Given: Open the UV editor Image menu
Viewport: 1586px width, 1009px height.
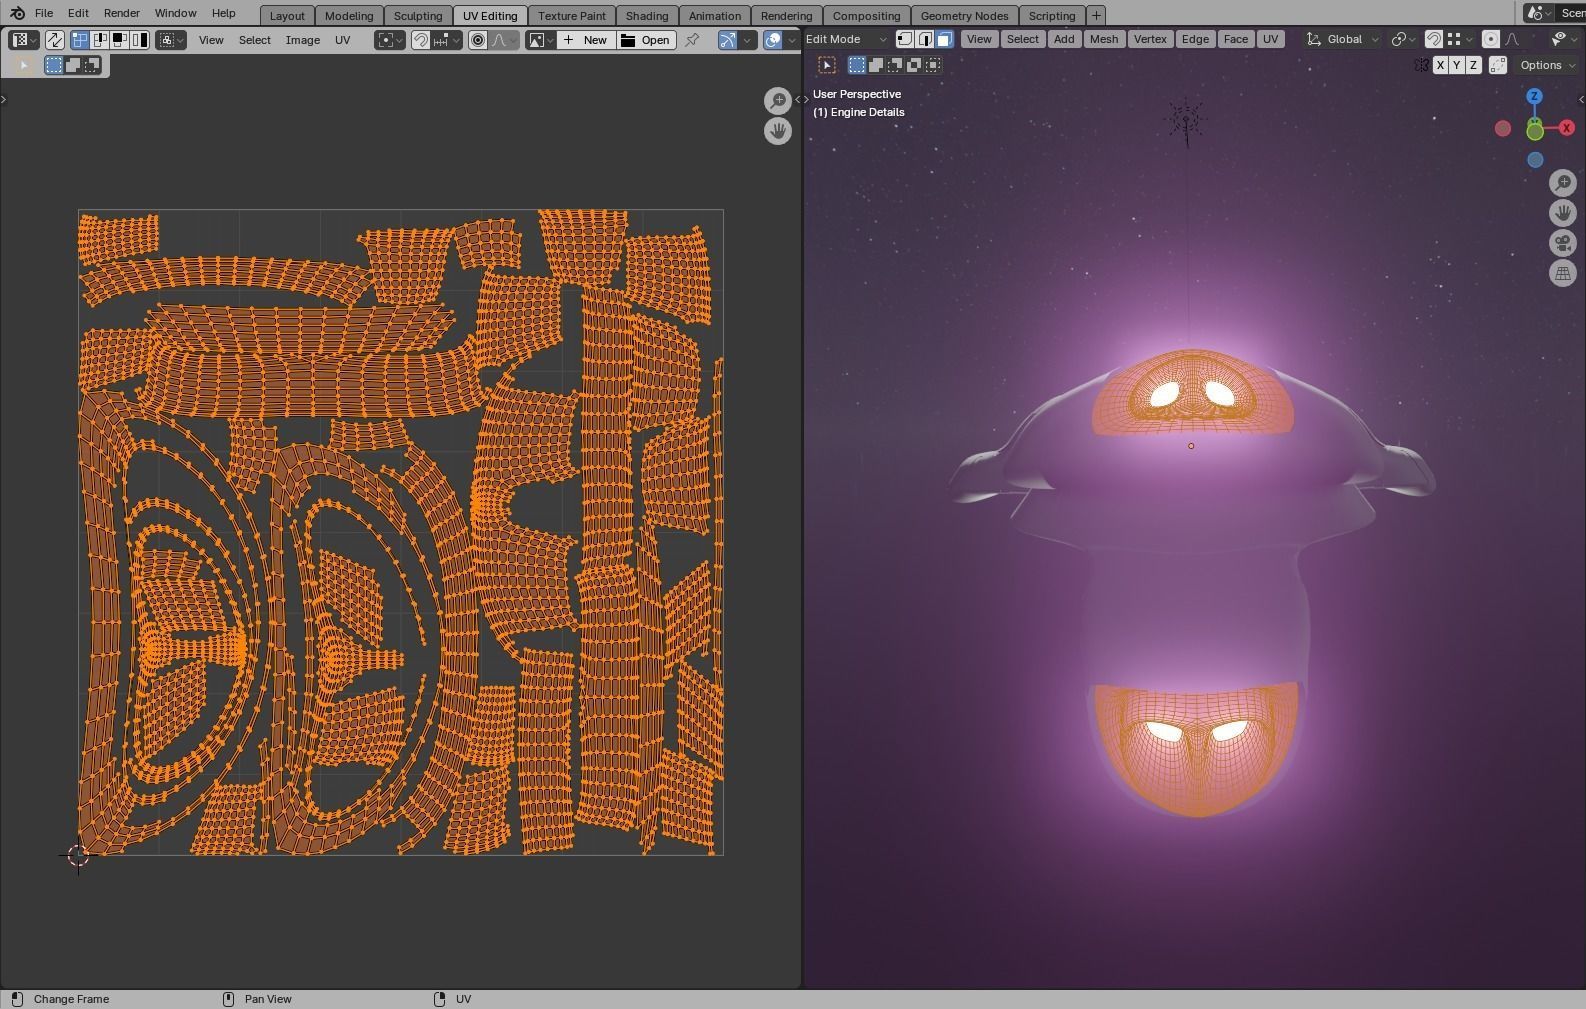Looking at the screenshot, I should tap(303, 40).
